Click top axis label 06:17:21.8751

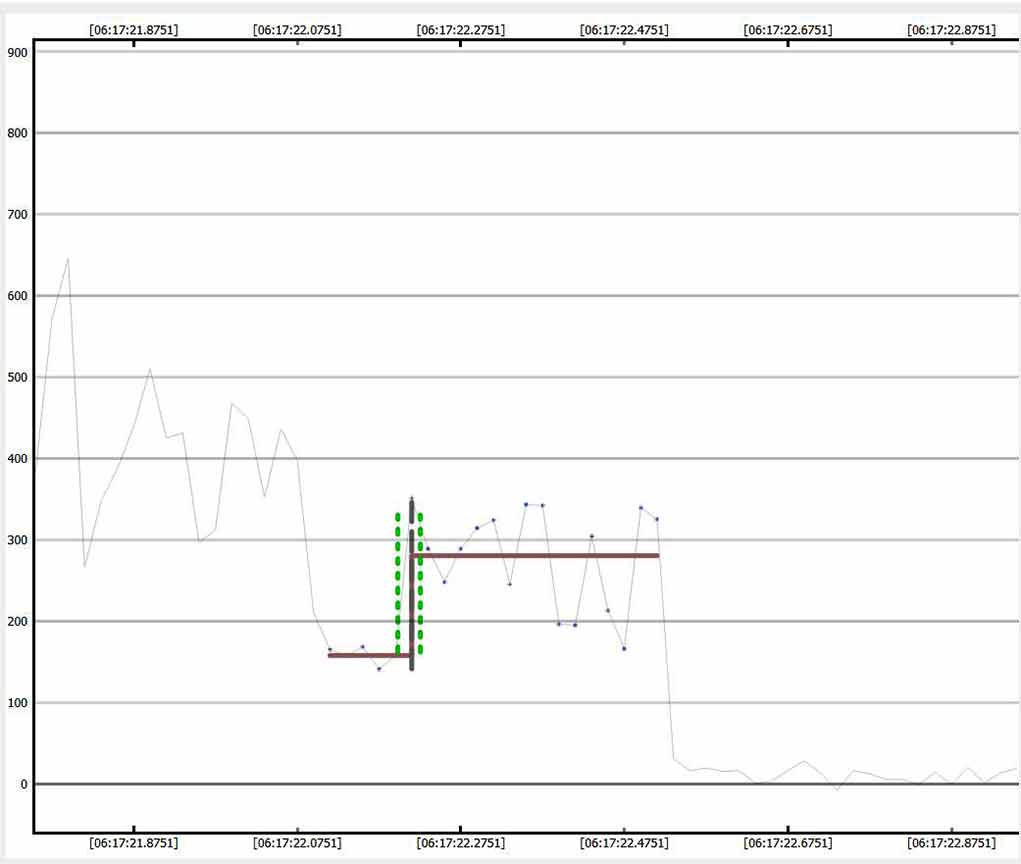pyautogui.click(x=134, y=30)
